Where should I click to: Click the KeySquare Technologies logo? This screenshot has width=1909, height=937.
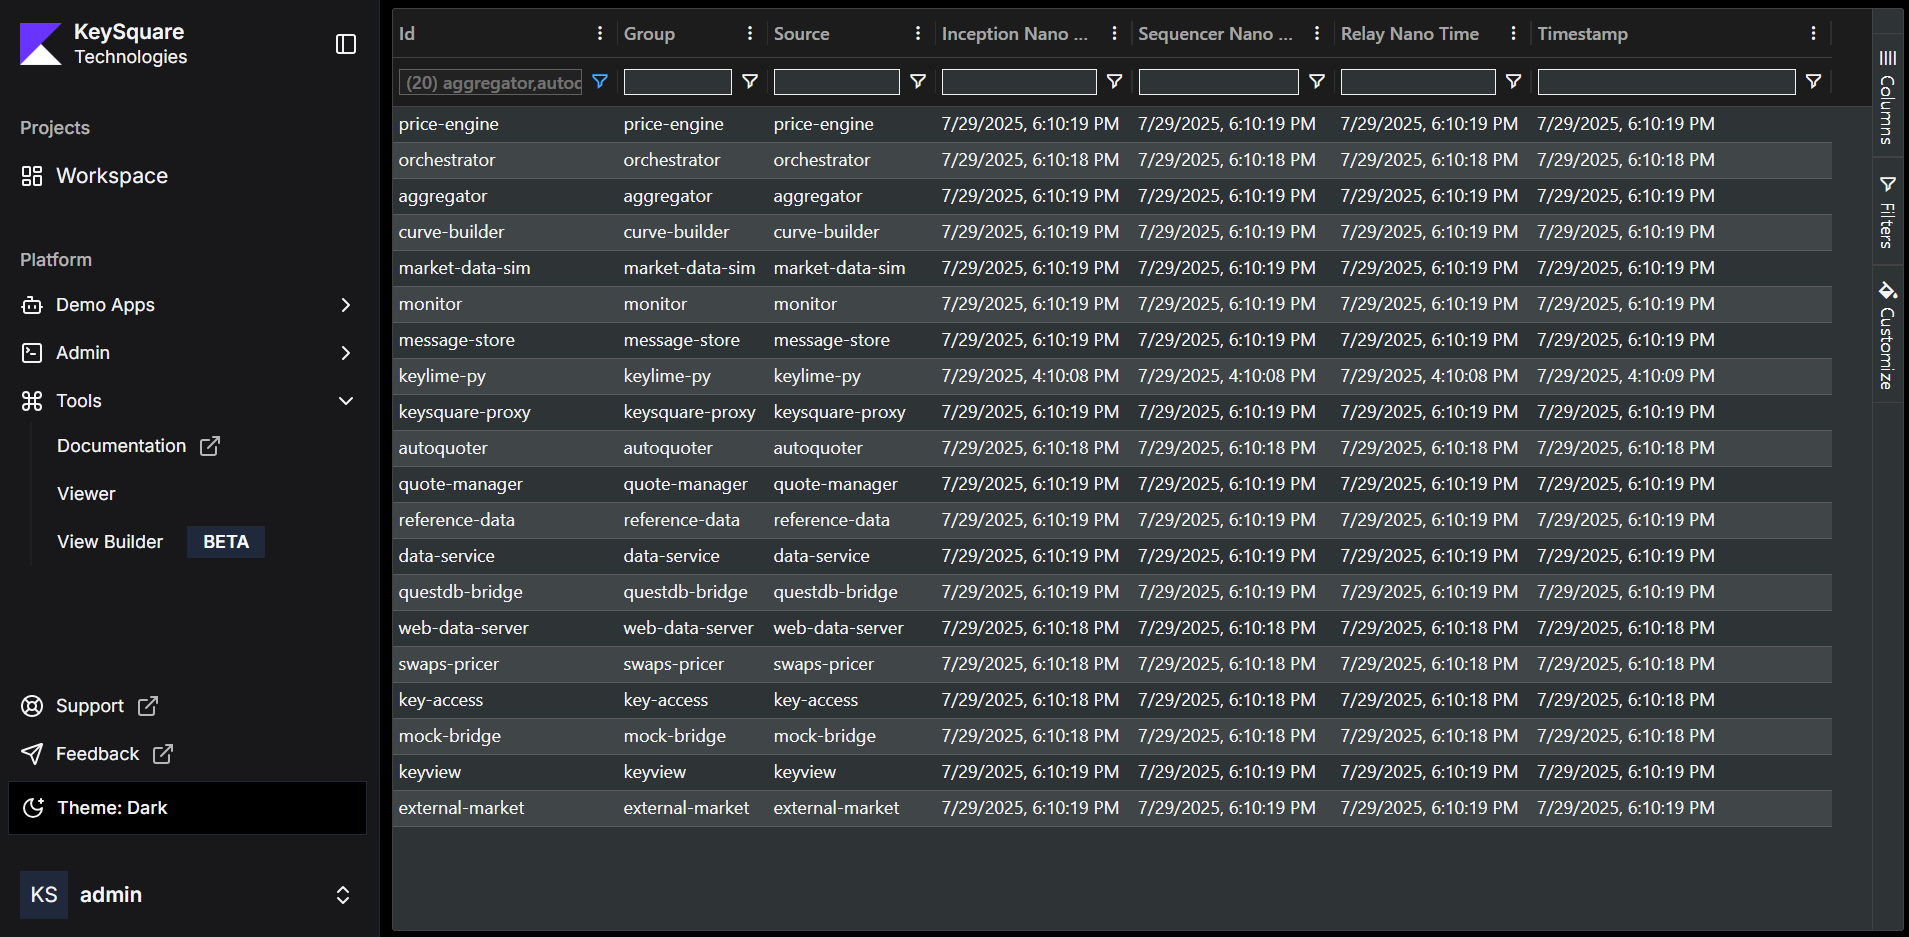click(x=39, y=44)
